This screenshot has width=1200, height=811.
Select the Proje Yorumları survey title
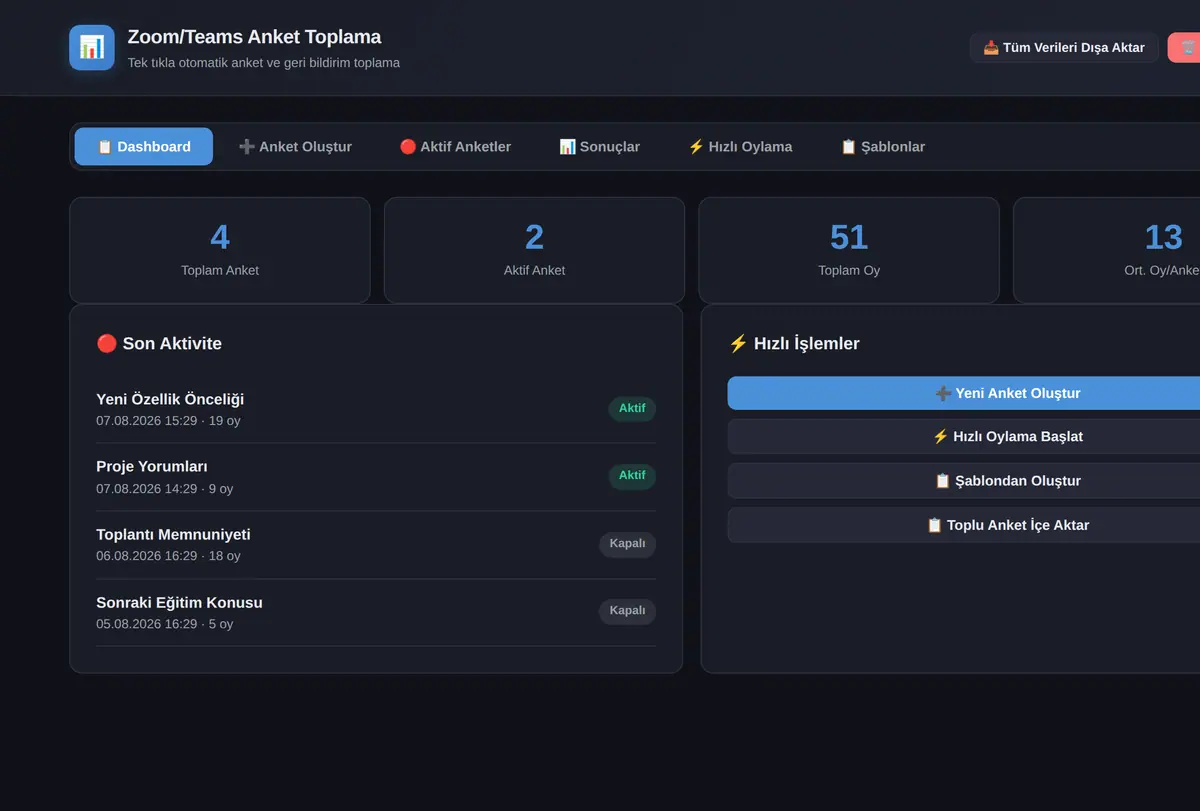152,466
